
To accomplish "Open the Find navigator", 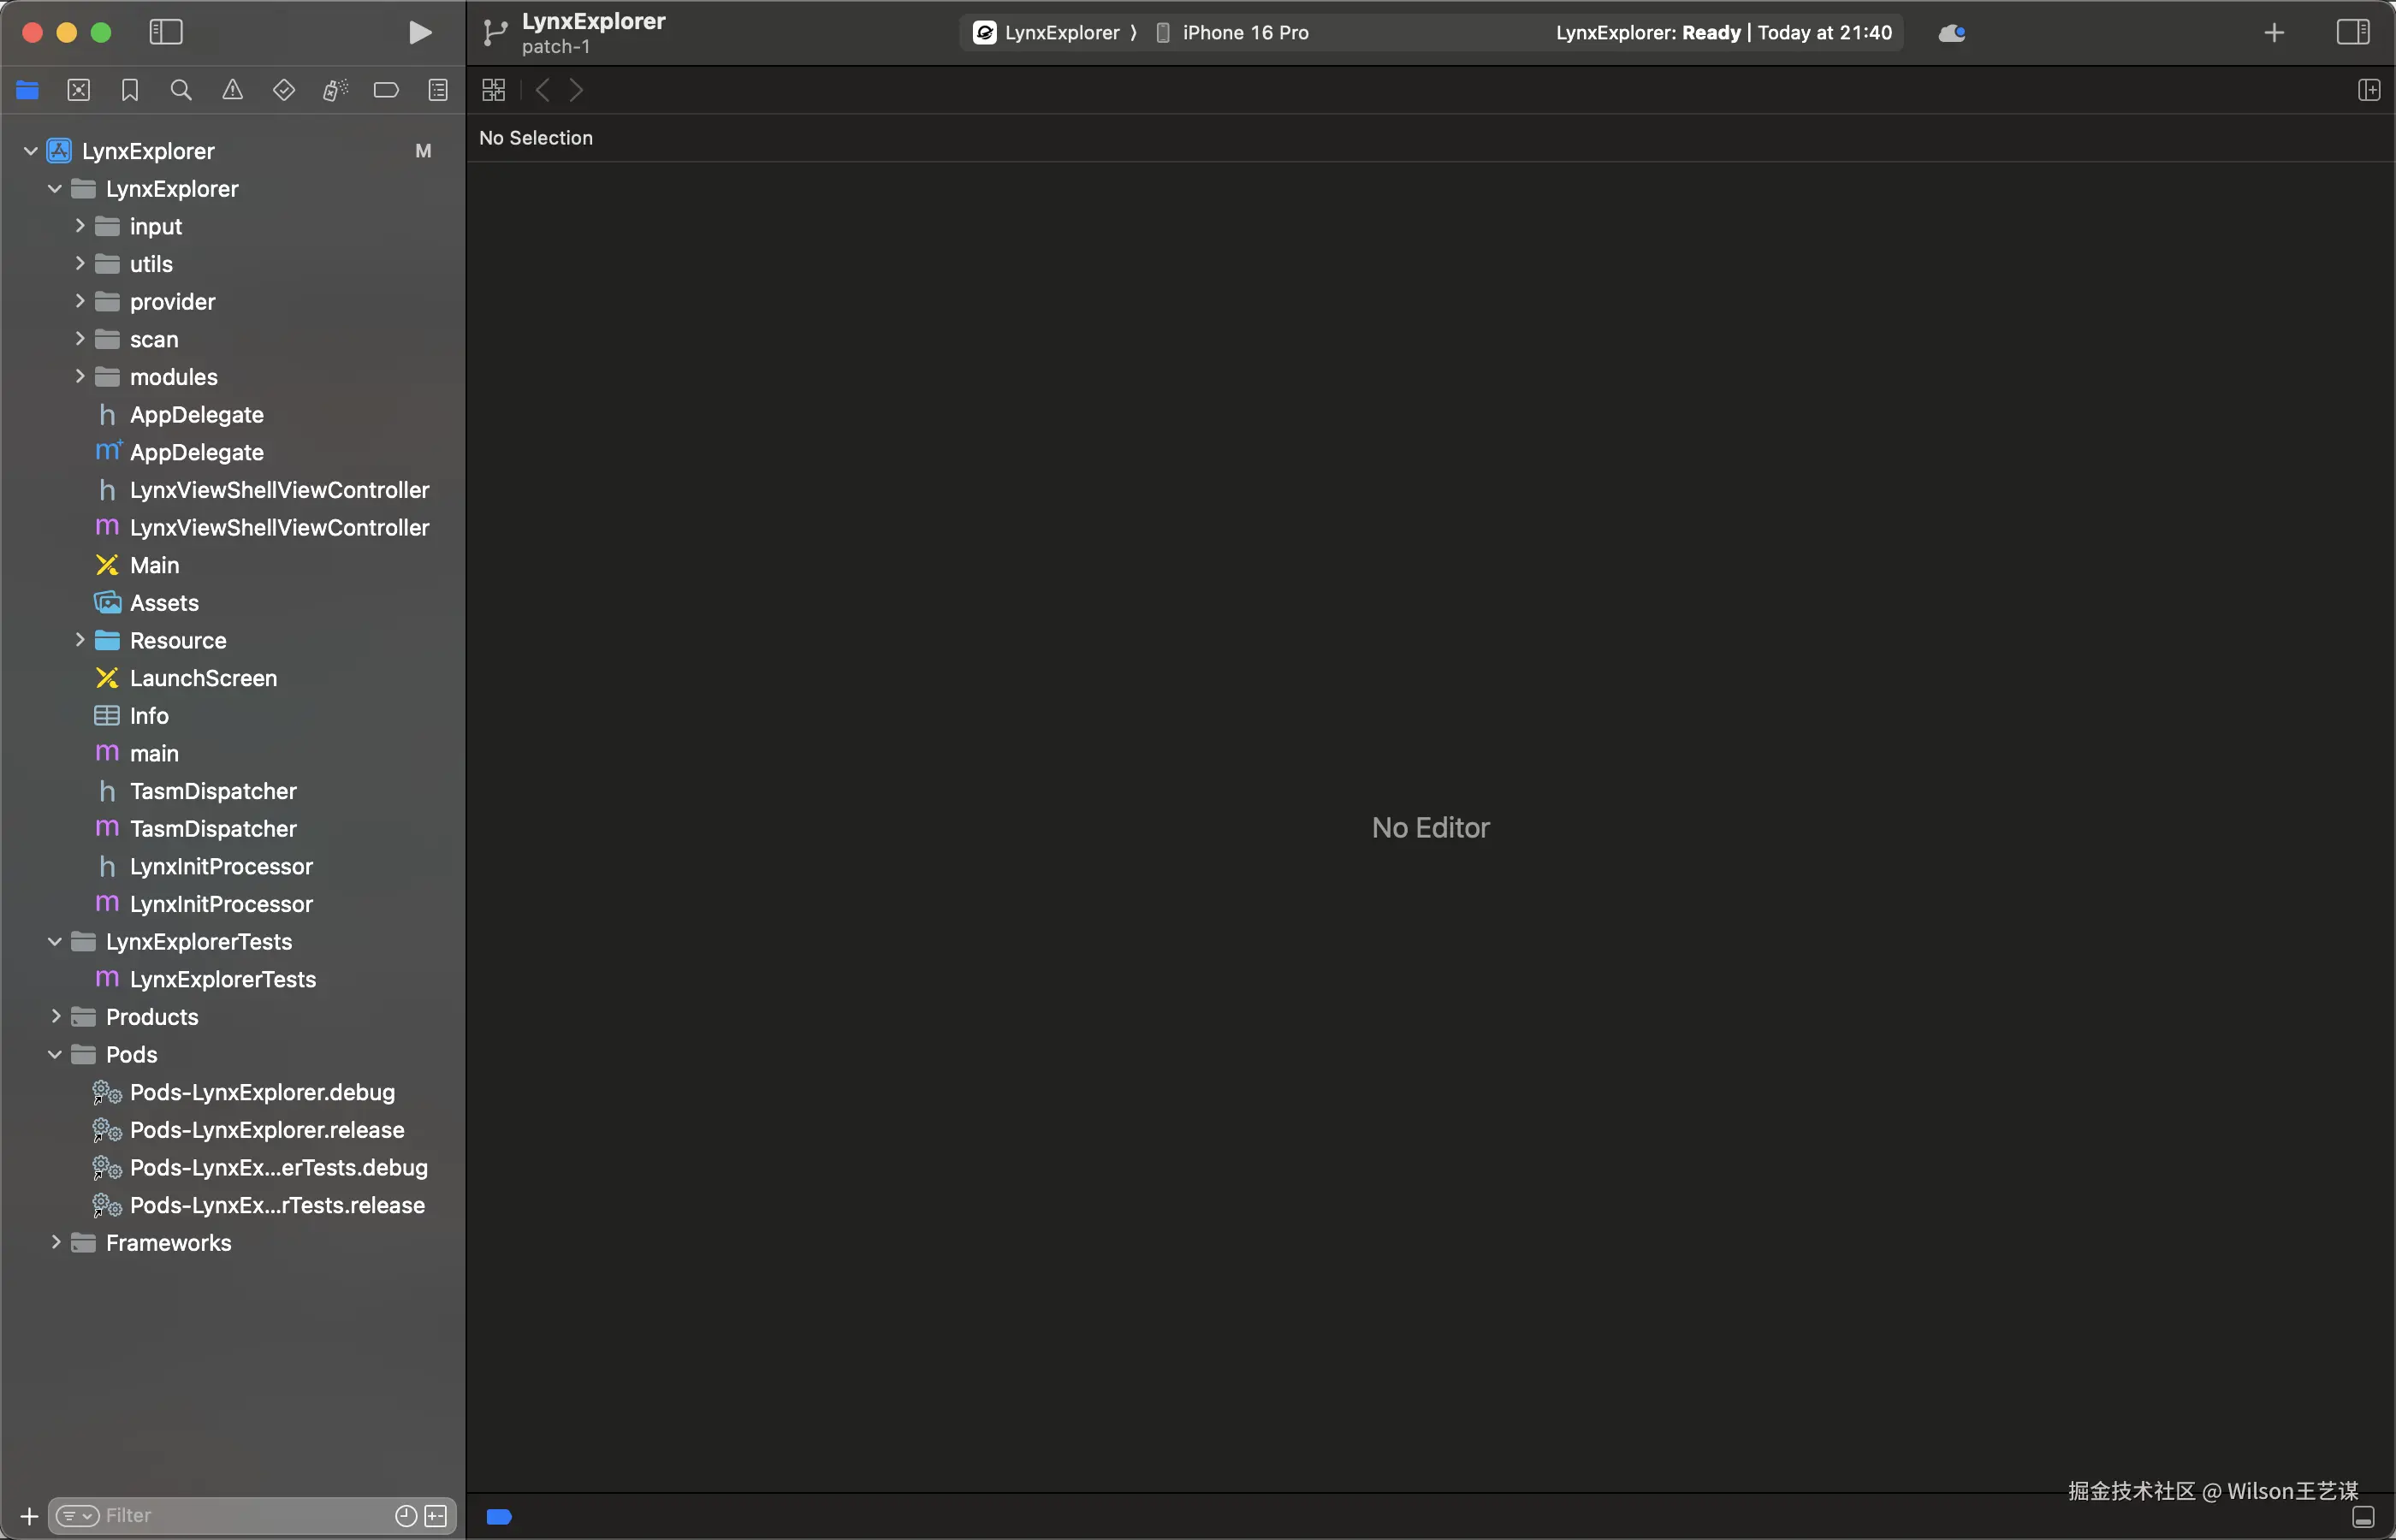I will 181,91.
